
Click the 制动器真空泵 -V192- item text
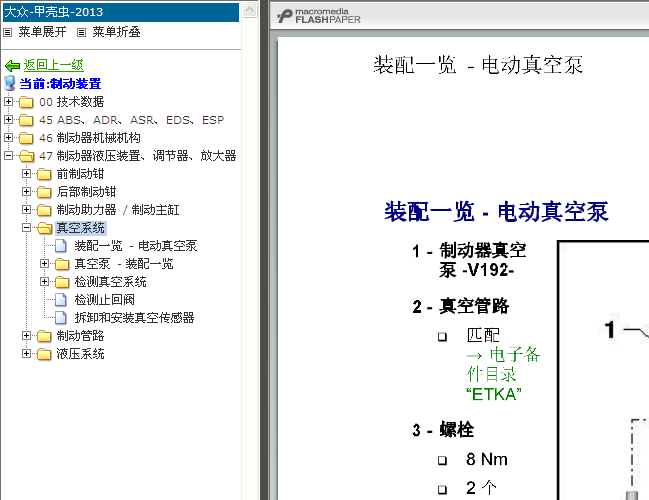(x=483, y=260)
